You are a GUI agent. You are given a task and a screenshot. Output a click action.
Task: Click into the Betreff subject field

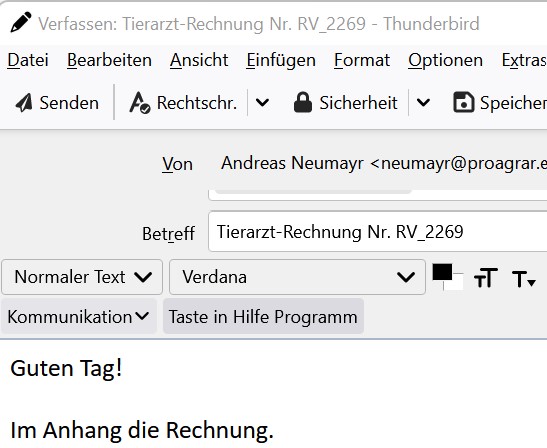[x=378, y=231]
